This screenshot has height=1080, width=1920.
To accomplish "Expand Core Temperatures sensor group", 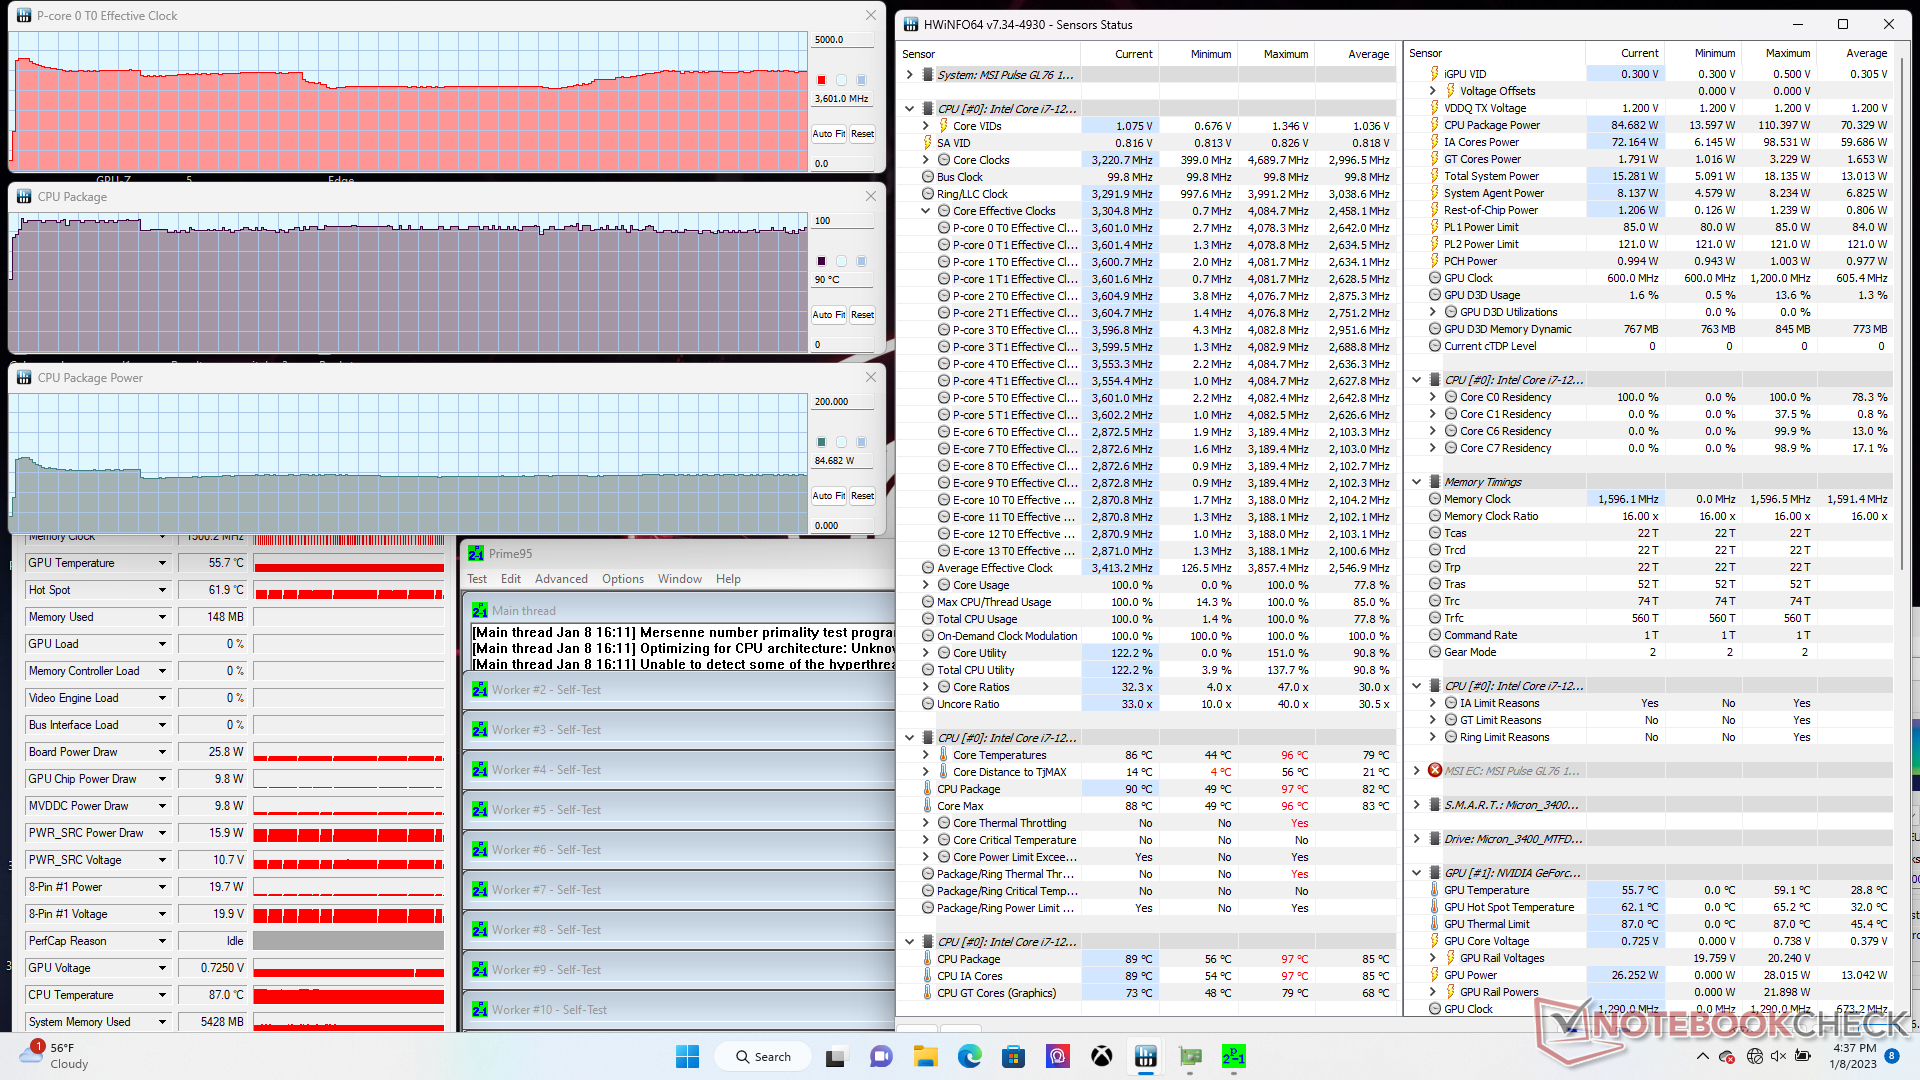I will point(926,755).
